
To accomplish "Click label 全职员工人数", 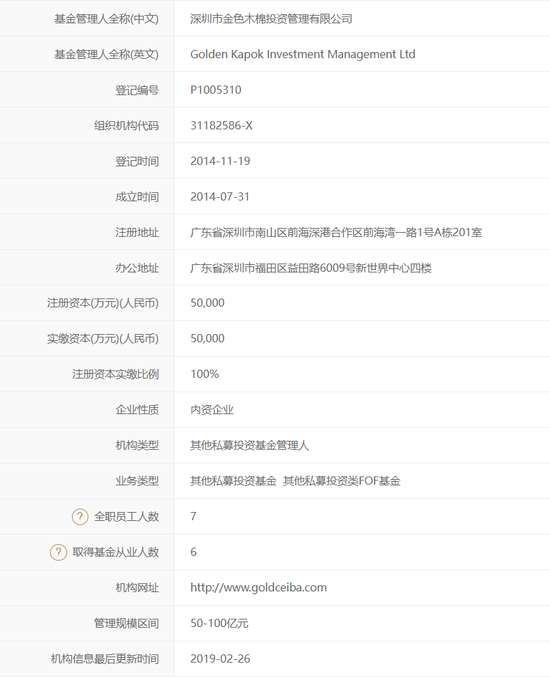I will (126, 516).
